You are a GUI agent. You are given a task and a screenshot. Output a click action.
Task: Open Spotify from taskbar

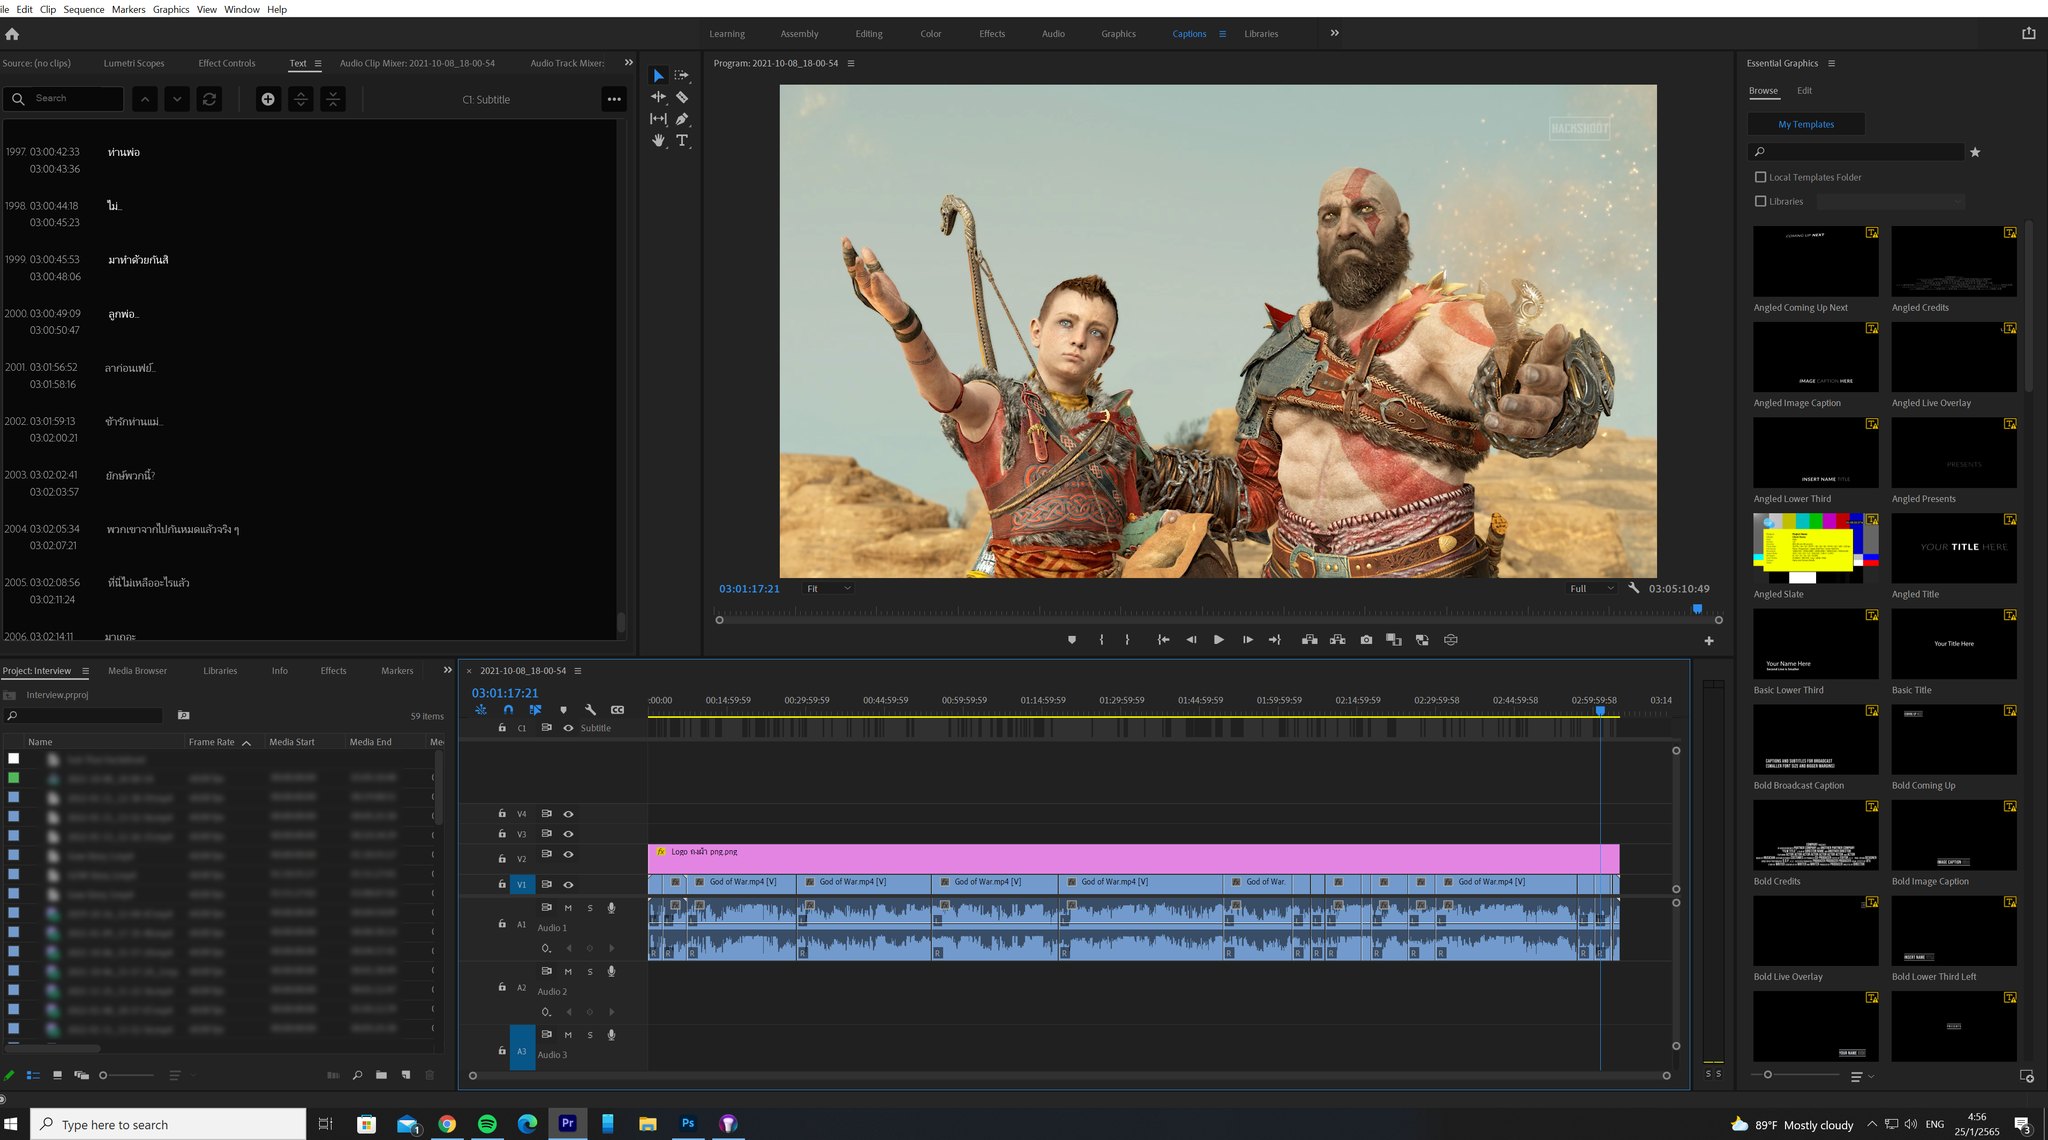pyautogui.click(x=487, y=1124)
